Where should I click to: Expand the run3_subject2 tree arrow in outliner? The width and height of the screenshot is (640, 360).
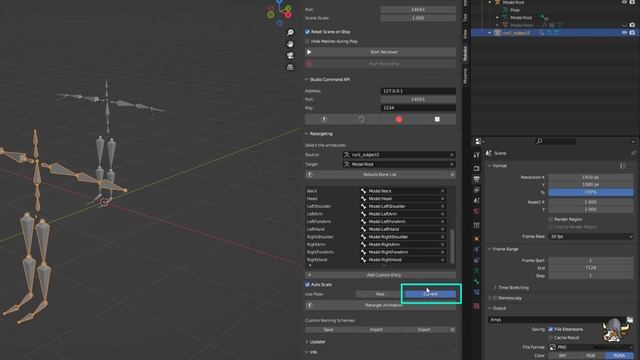490,33
